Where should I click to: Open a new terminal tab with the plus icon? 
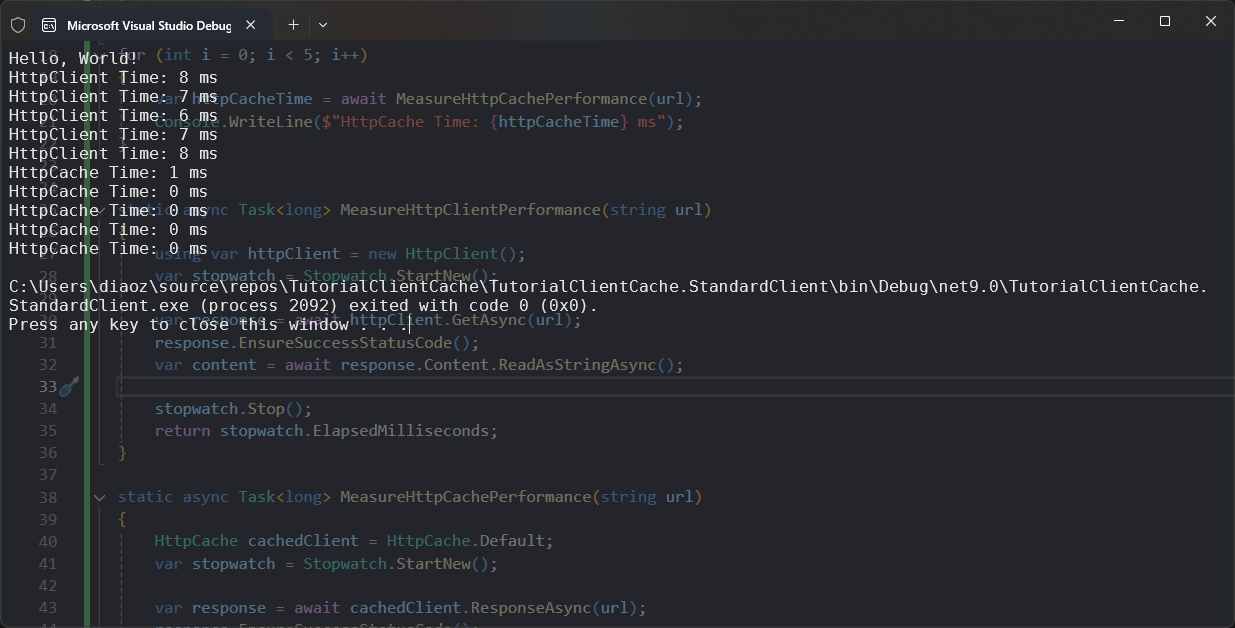pos(293,24)
